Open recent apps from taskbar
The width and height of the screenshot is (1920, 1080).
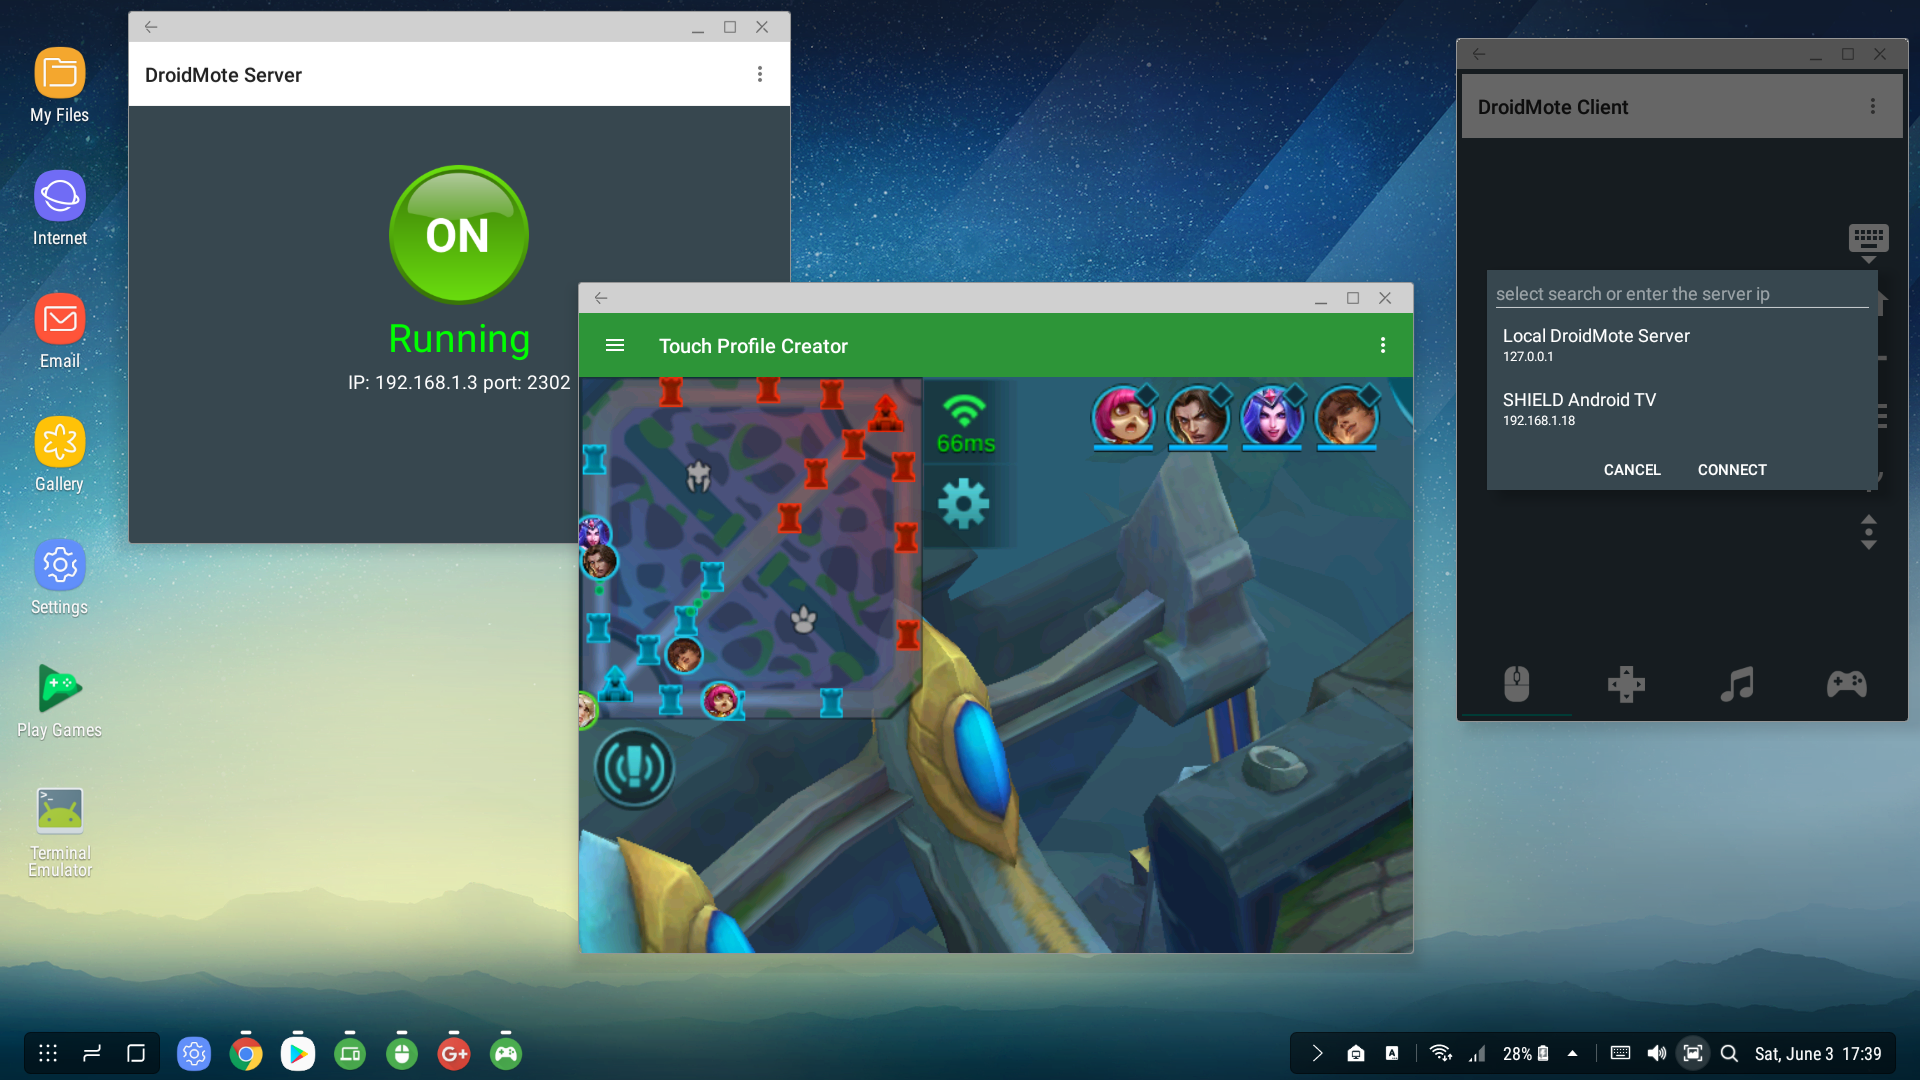click(x=136, y=1053)
